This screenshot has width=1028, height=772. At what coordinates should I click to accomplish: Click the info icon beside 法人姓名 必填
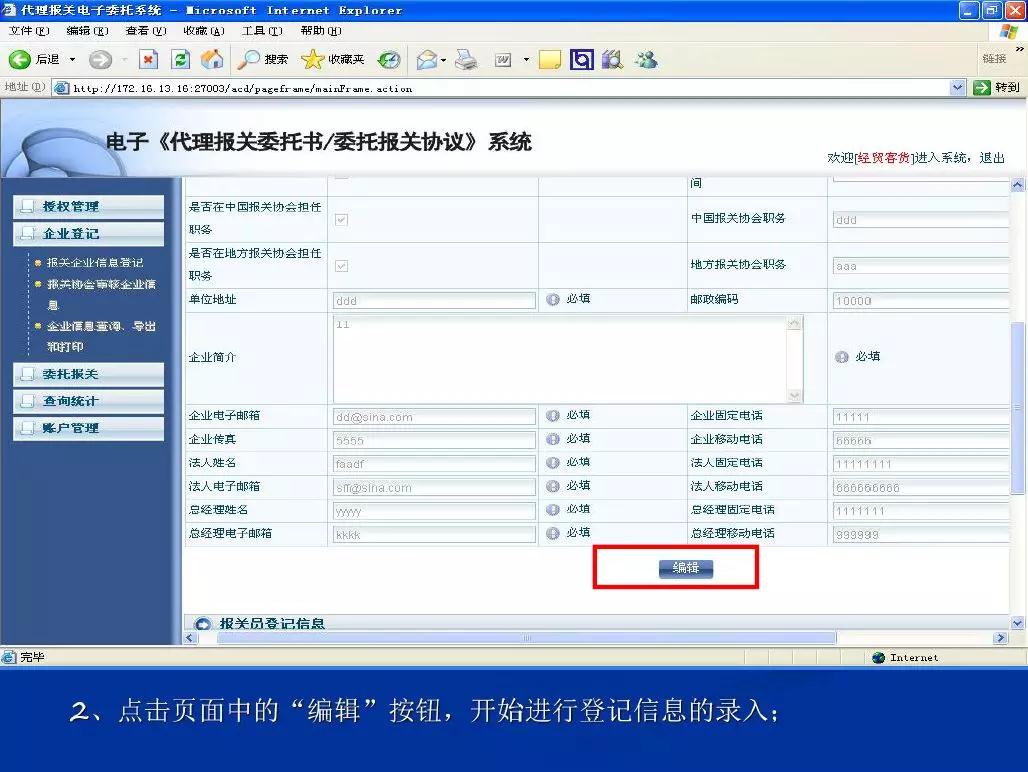(x=553, y=463)
